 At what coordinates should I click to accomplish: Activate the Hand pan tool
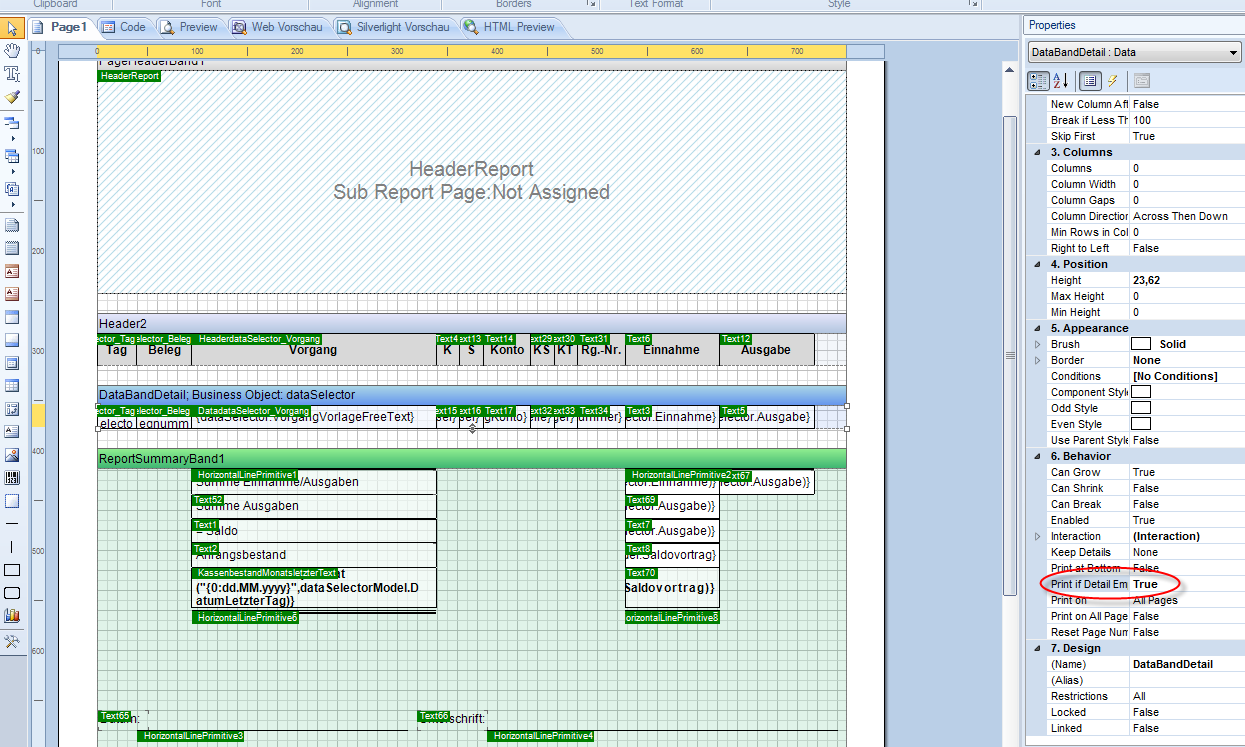12,50
